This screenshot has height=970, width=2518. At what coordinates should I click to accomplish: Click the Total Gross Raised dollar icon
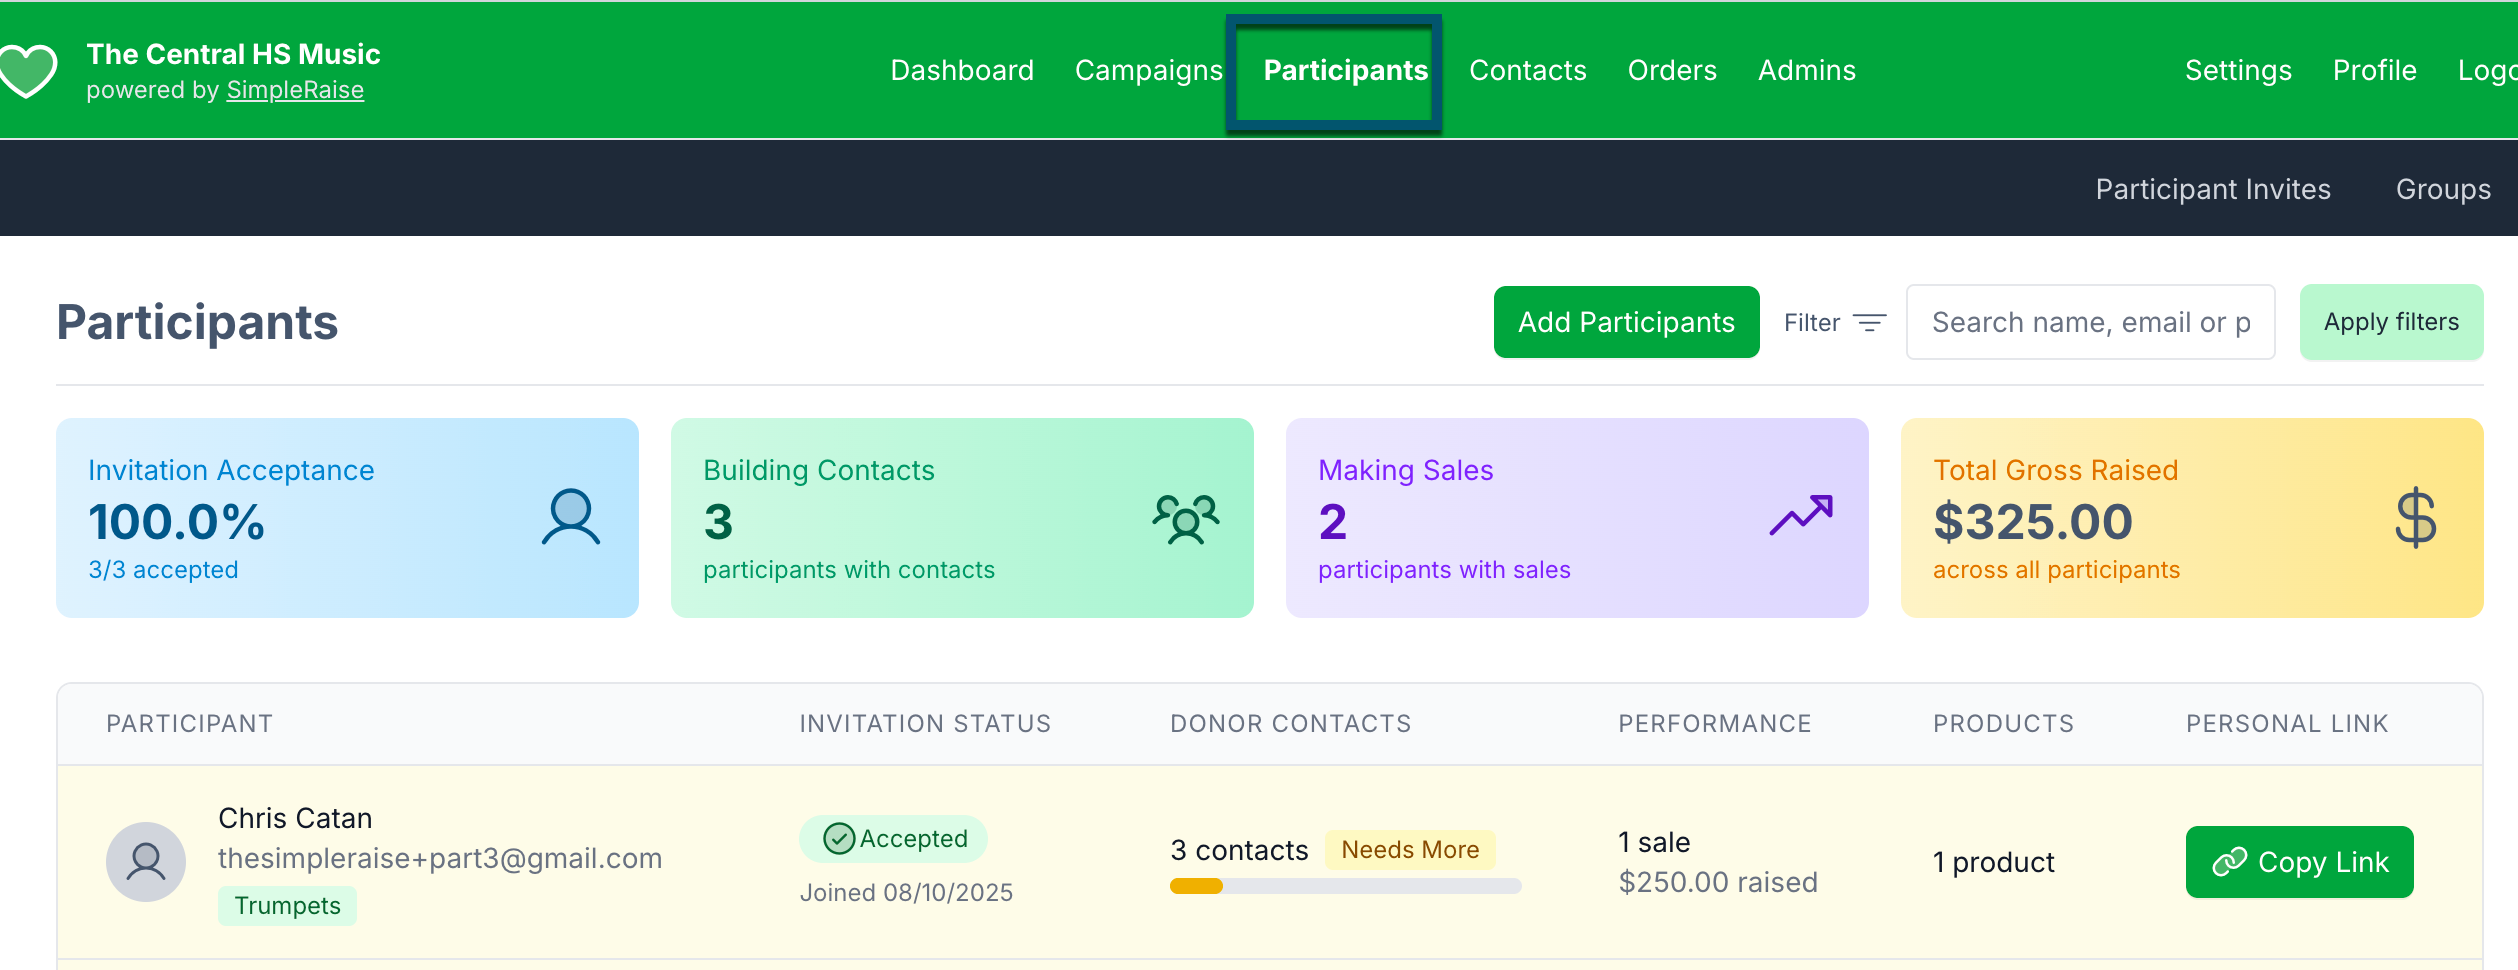click(2415, 518)
